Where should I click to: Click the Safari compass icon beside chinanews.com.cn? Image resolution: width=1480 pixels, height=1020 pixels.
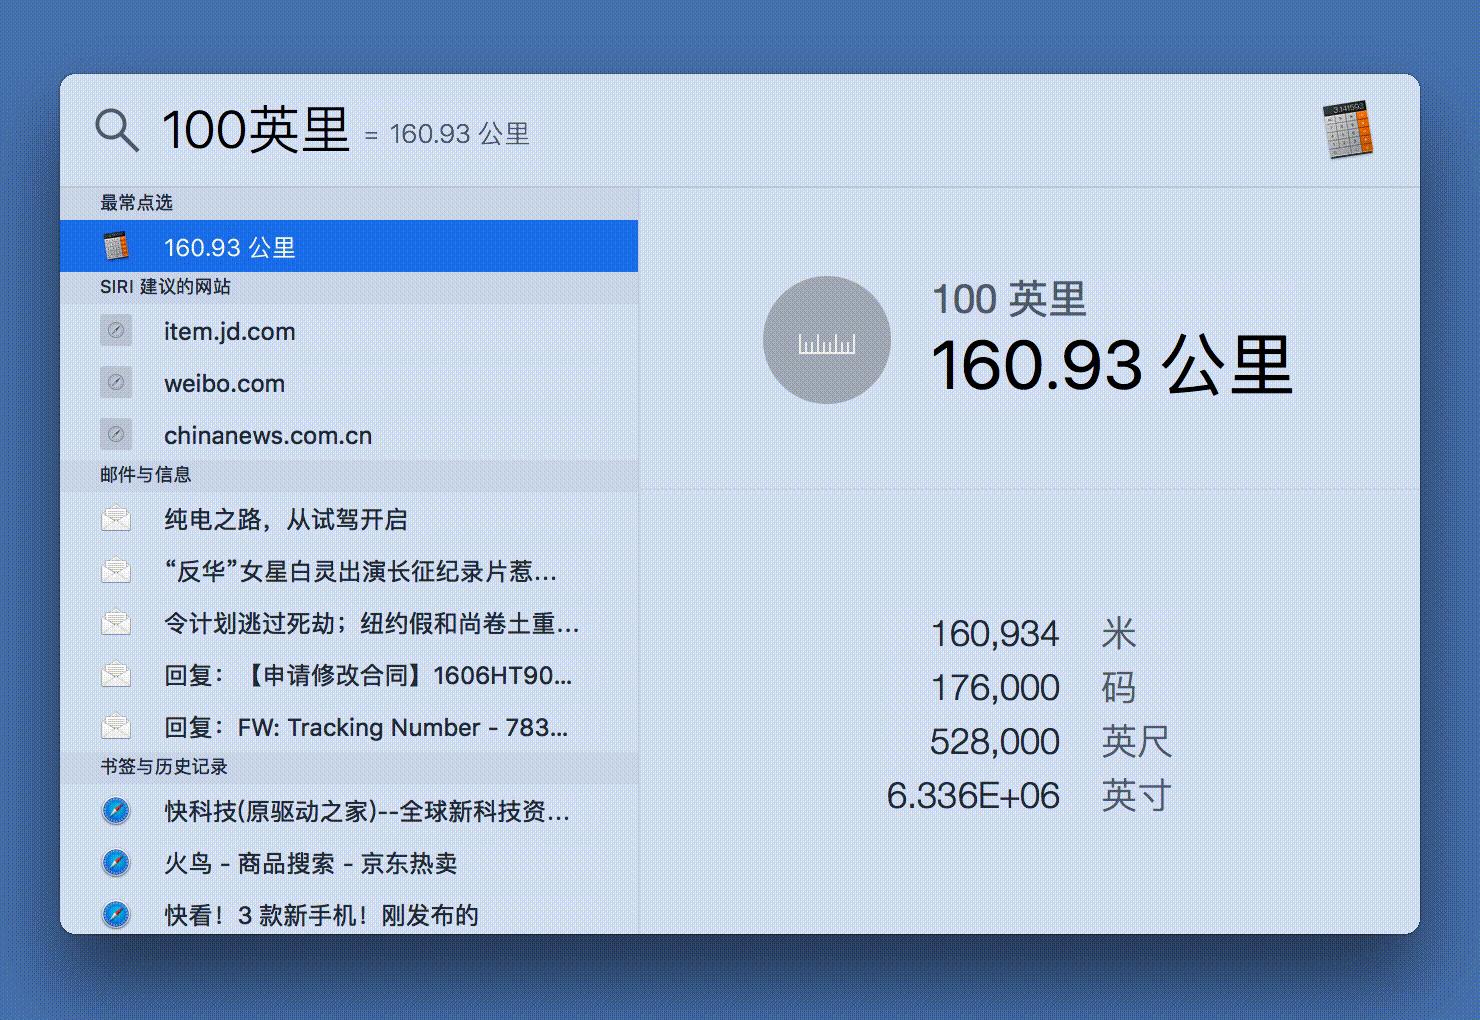[117, 434]
